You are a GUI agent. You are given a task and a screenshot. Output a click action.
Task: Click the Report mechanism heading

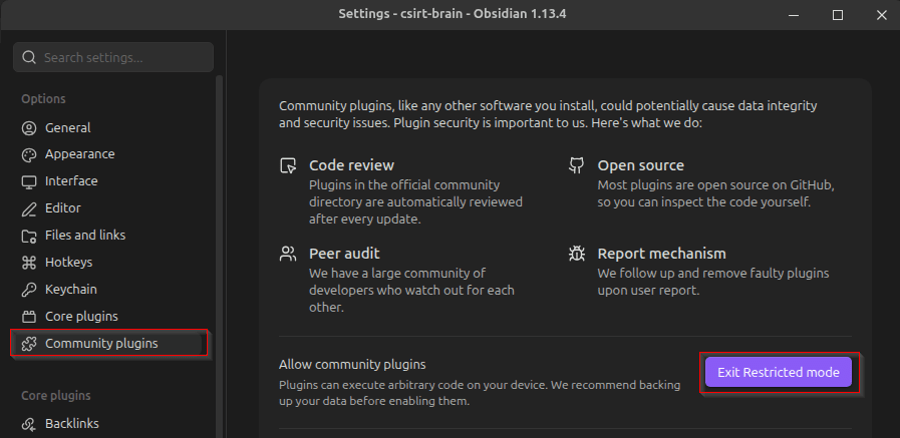[662, 253]
